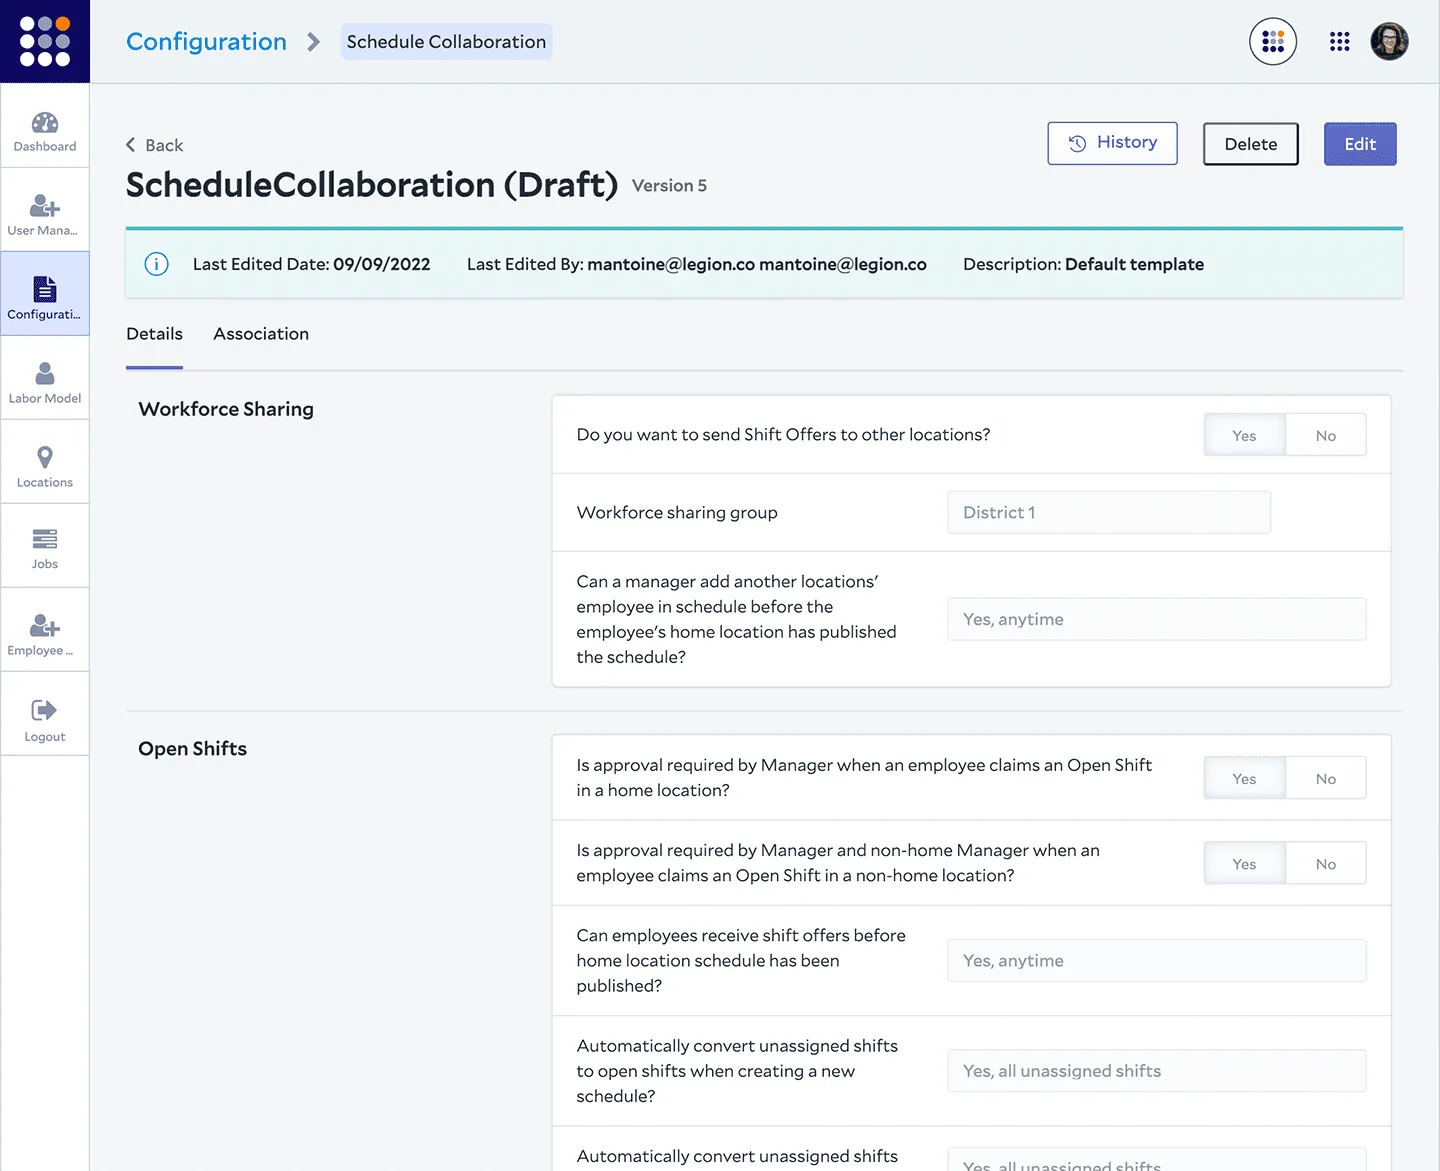Click the Edit button
The image size is (1440, 1171).
pos(1359,144)
